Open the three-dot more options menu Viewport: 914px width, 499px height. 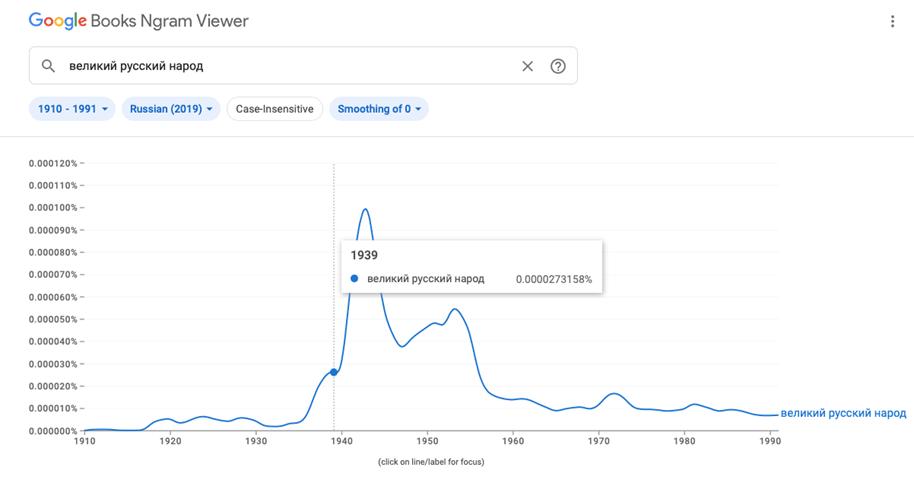pos(892,22)
